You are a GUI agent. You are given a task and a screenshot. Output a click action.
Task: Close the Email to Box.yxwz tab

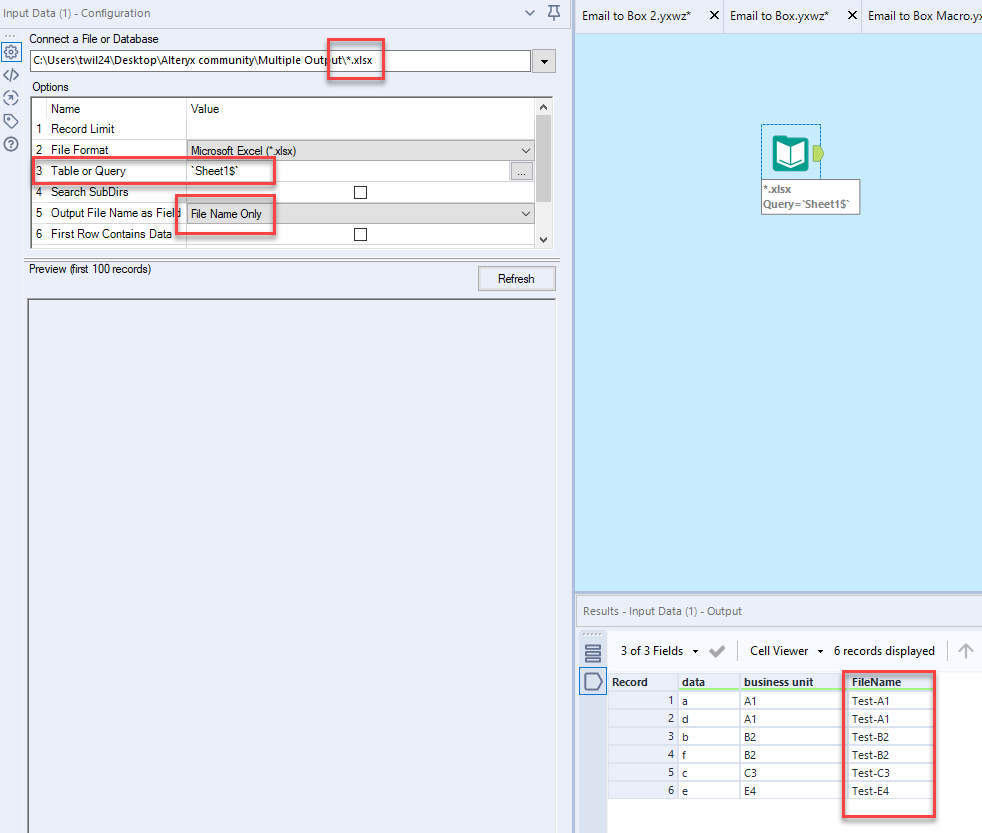click(852, 16)
